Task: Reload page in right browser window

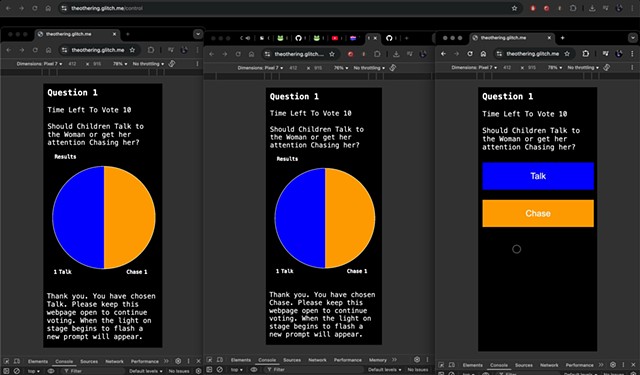Action: pos(470,53)
